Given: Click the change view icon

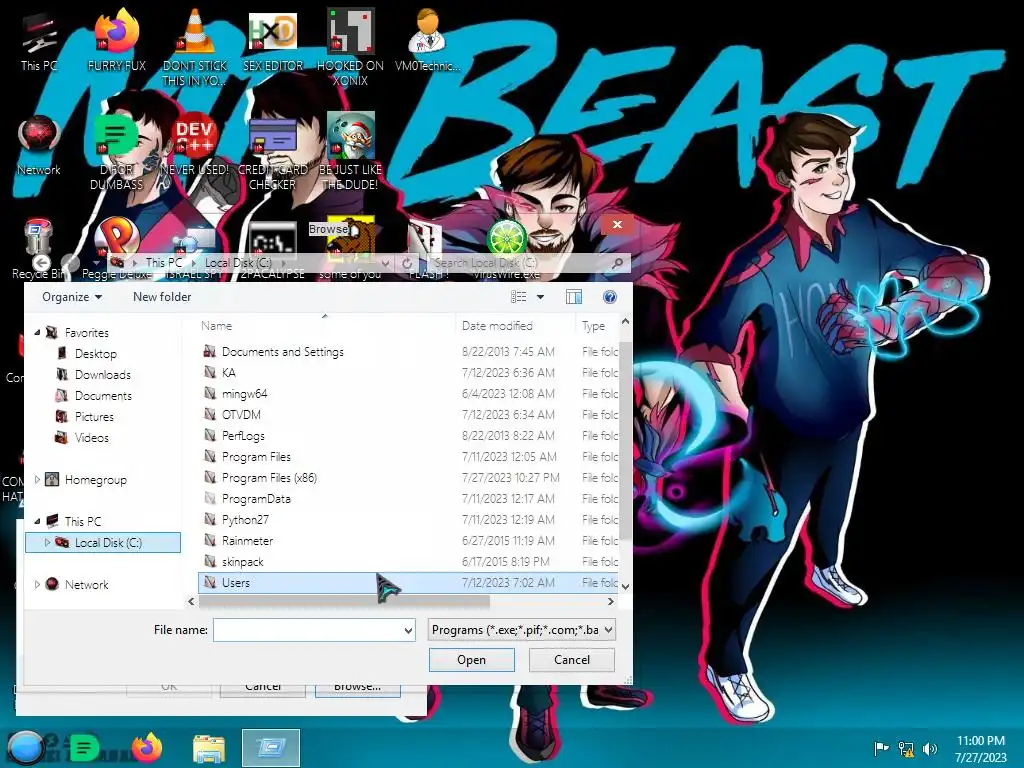Looking at the screenshot, I should point(519,297).
